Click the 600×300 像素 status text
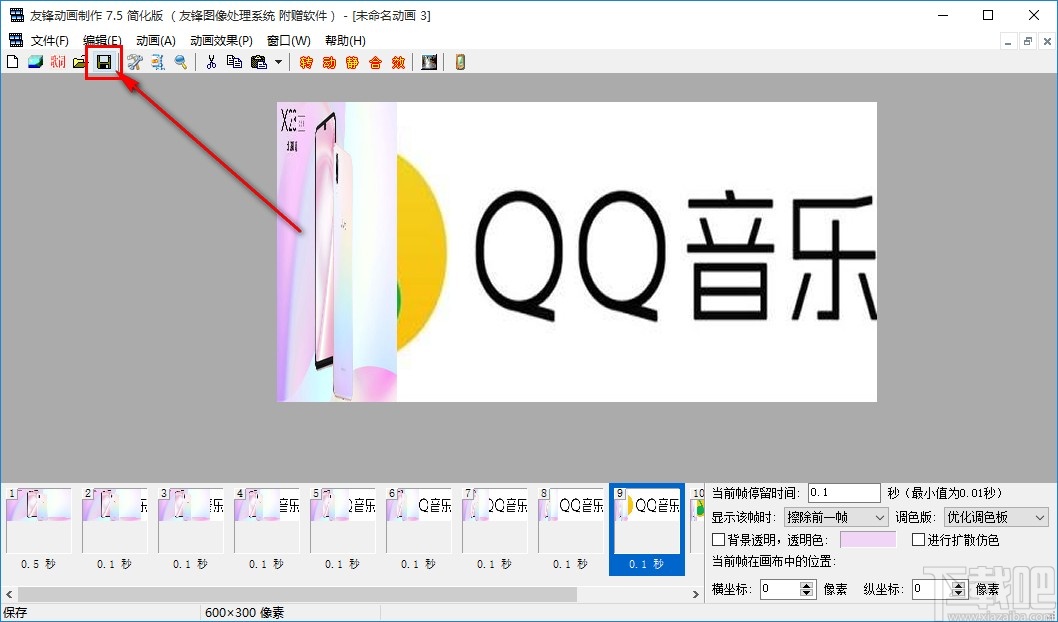The width and height of the screenshot is (1058, 622). coord(244,613)
